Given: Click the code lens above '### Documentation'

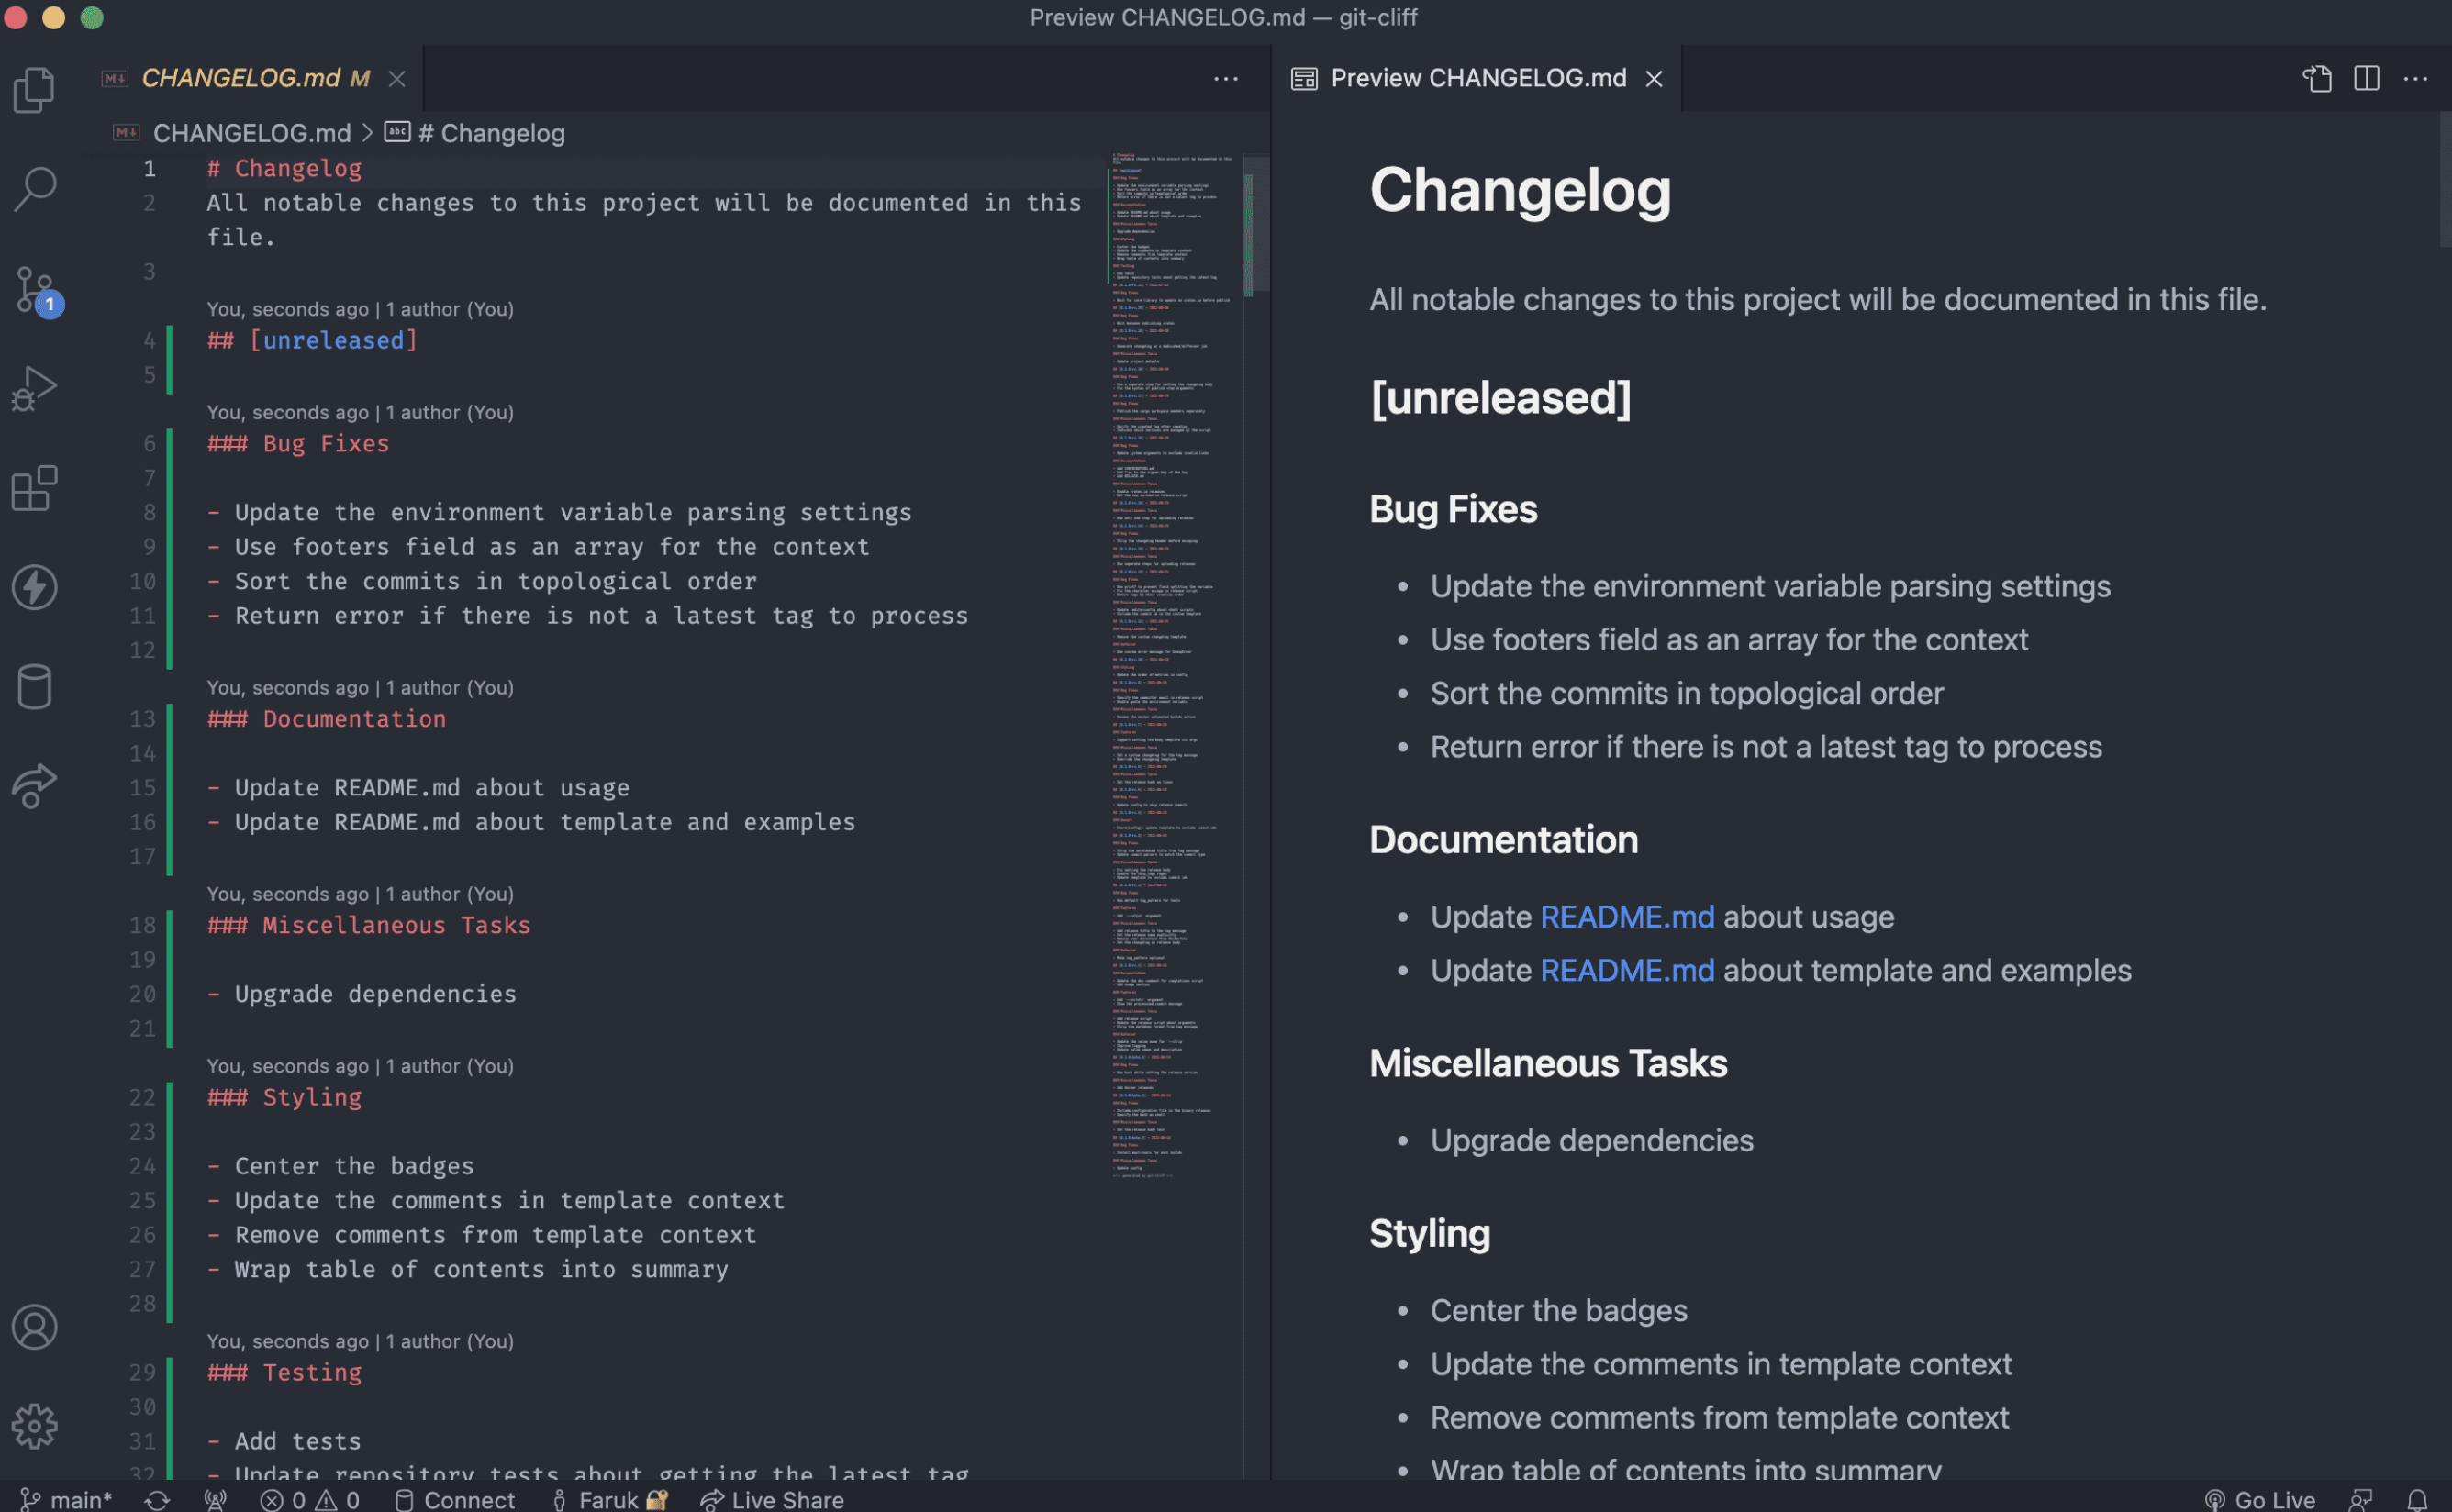Looking at the screenshot, I should coord(360,688).
